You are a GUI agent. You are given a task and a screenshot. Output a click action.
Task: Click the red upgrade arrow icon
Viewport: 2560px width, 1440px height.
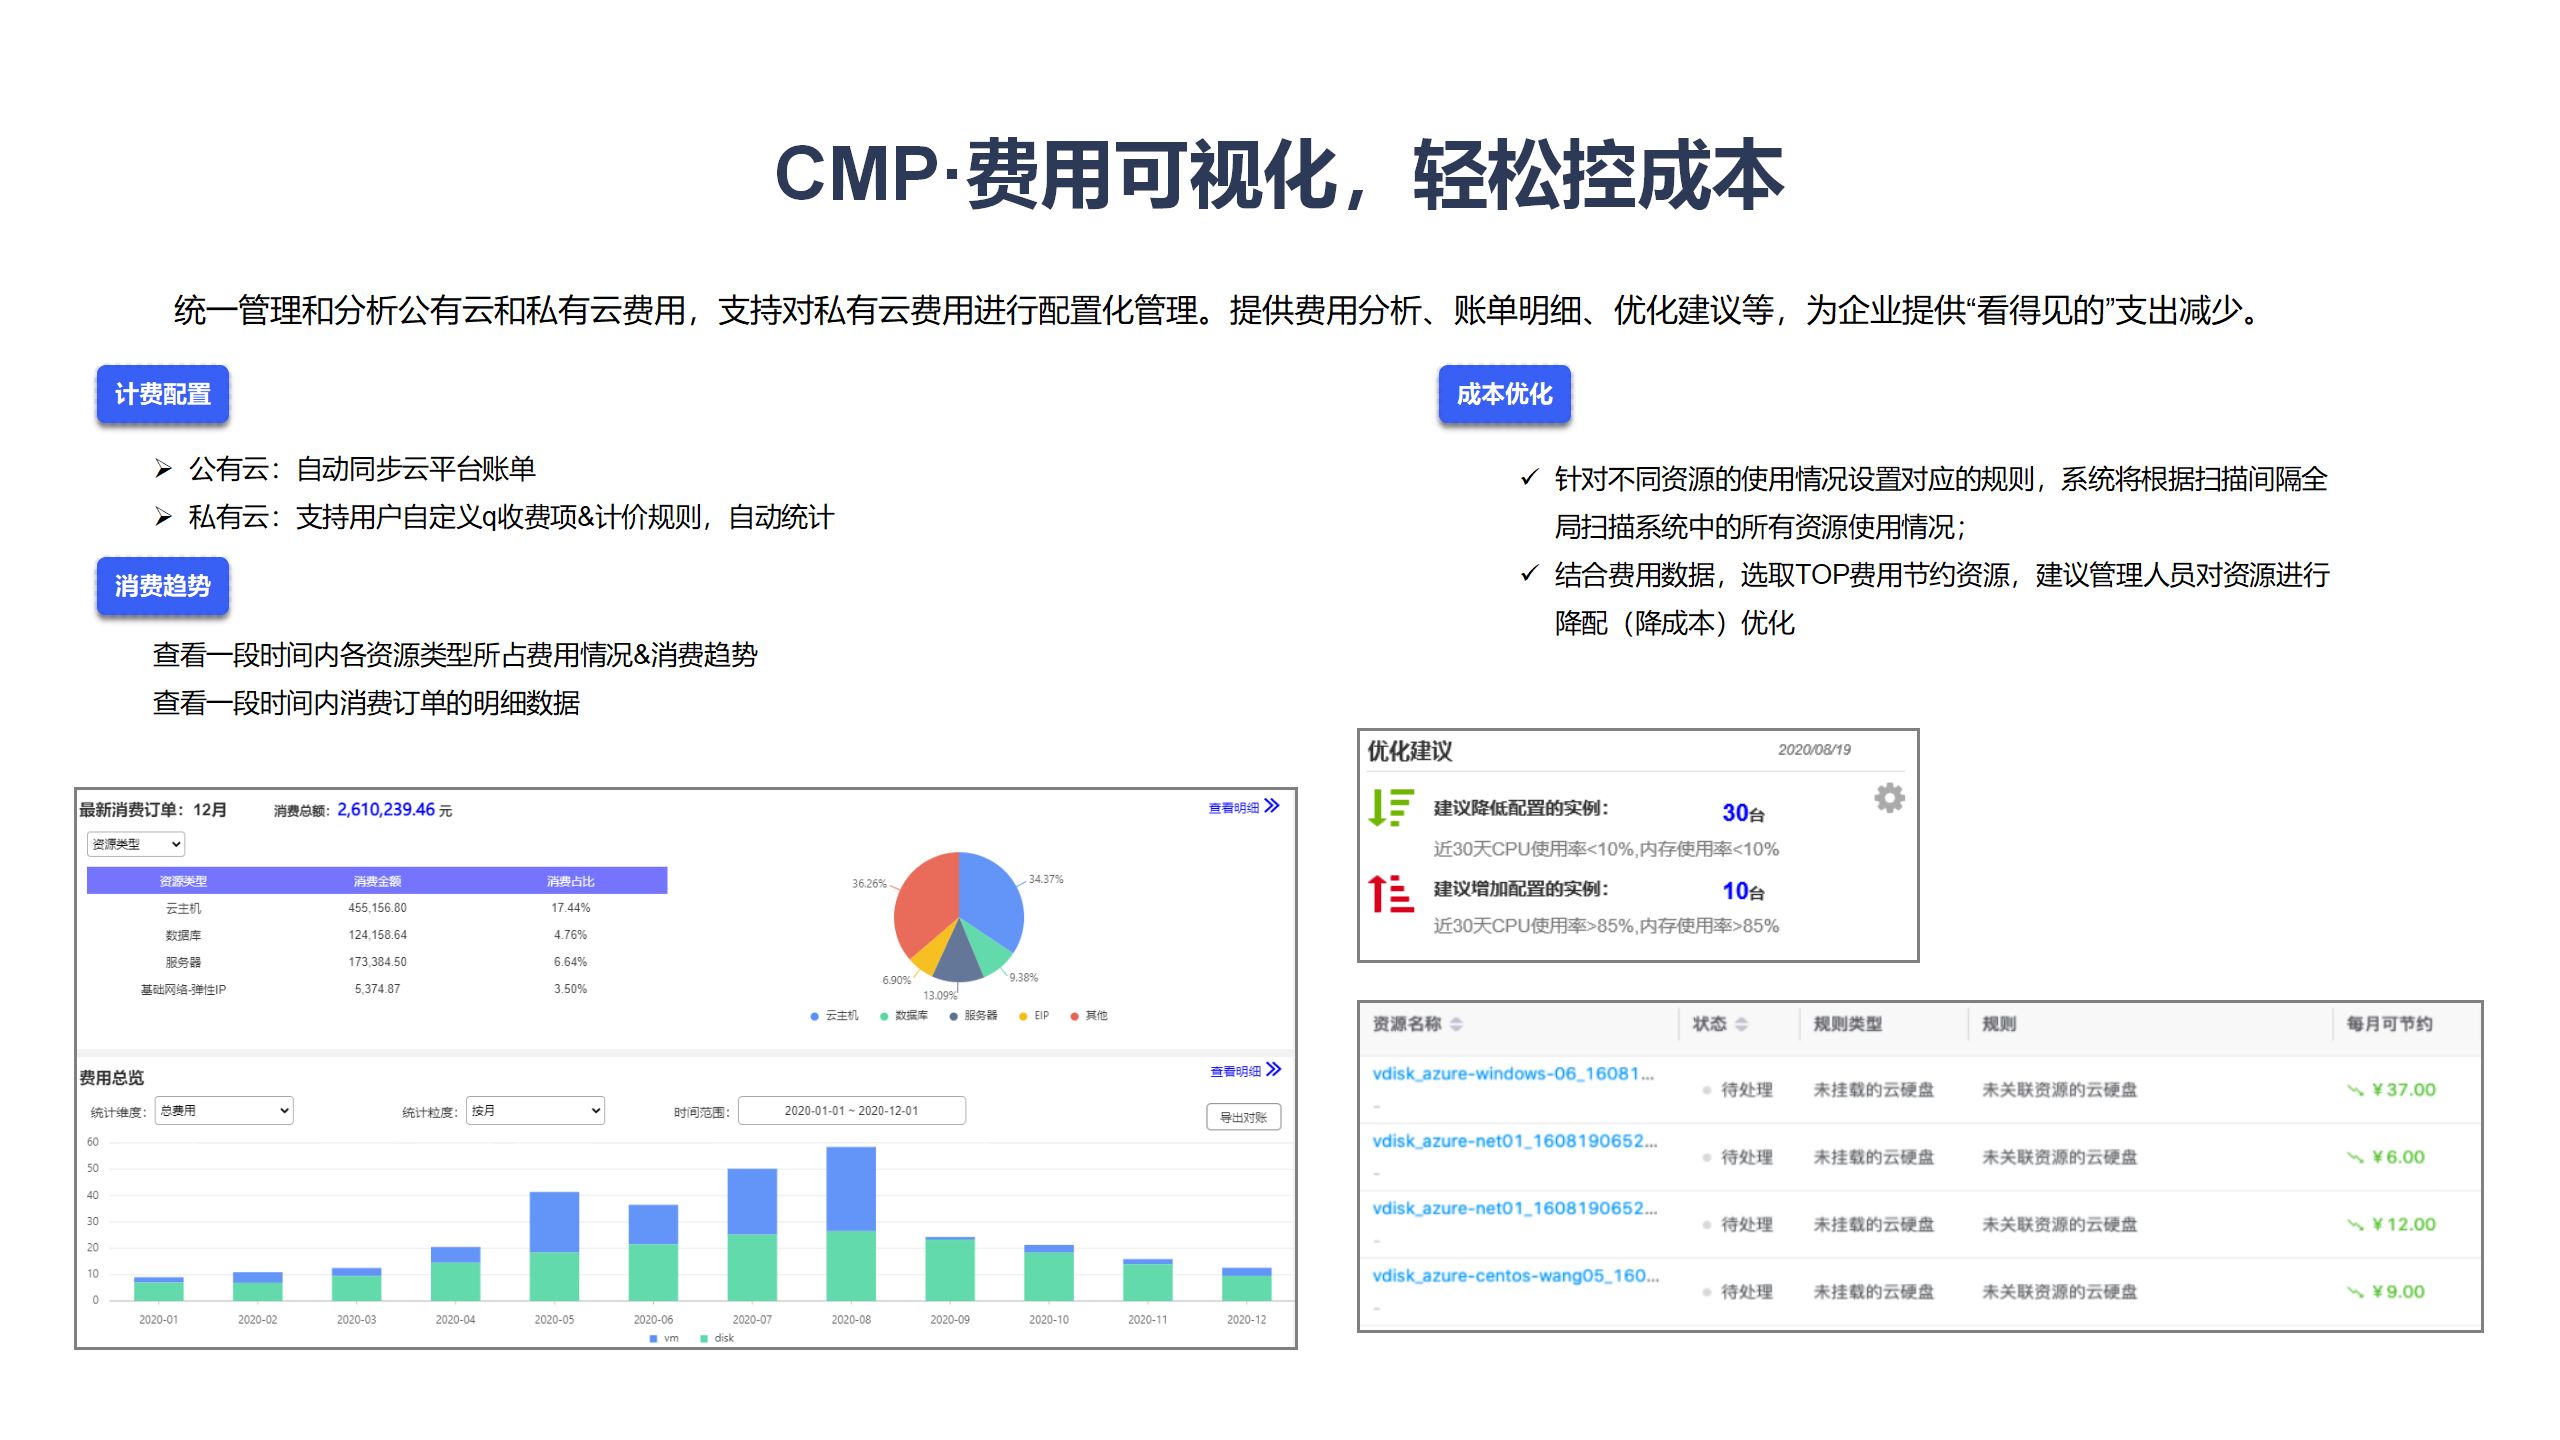coord(1390,893)
